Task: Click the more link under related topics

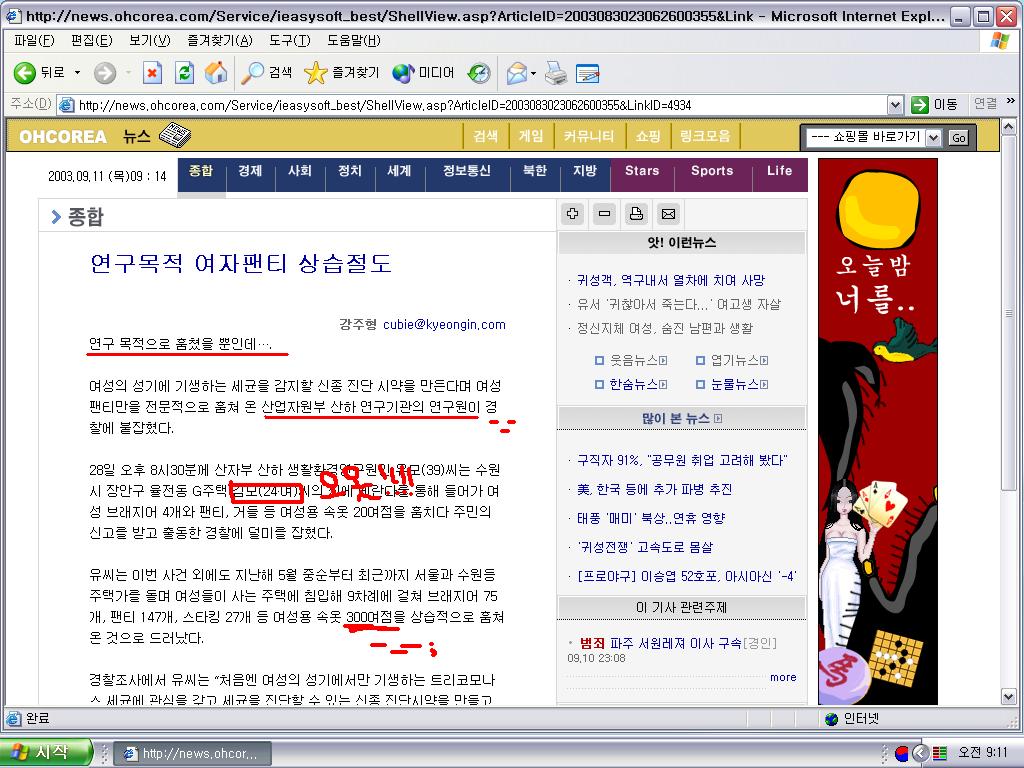Action: 783,677
